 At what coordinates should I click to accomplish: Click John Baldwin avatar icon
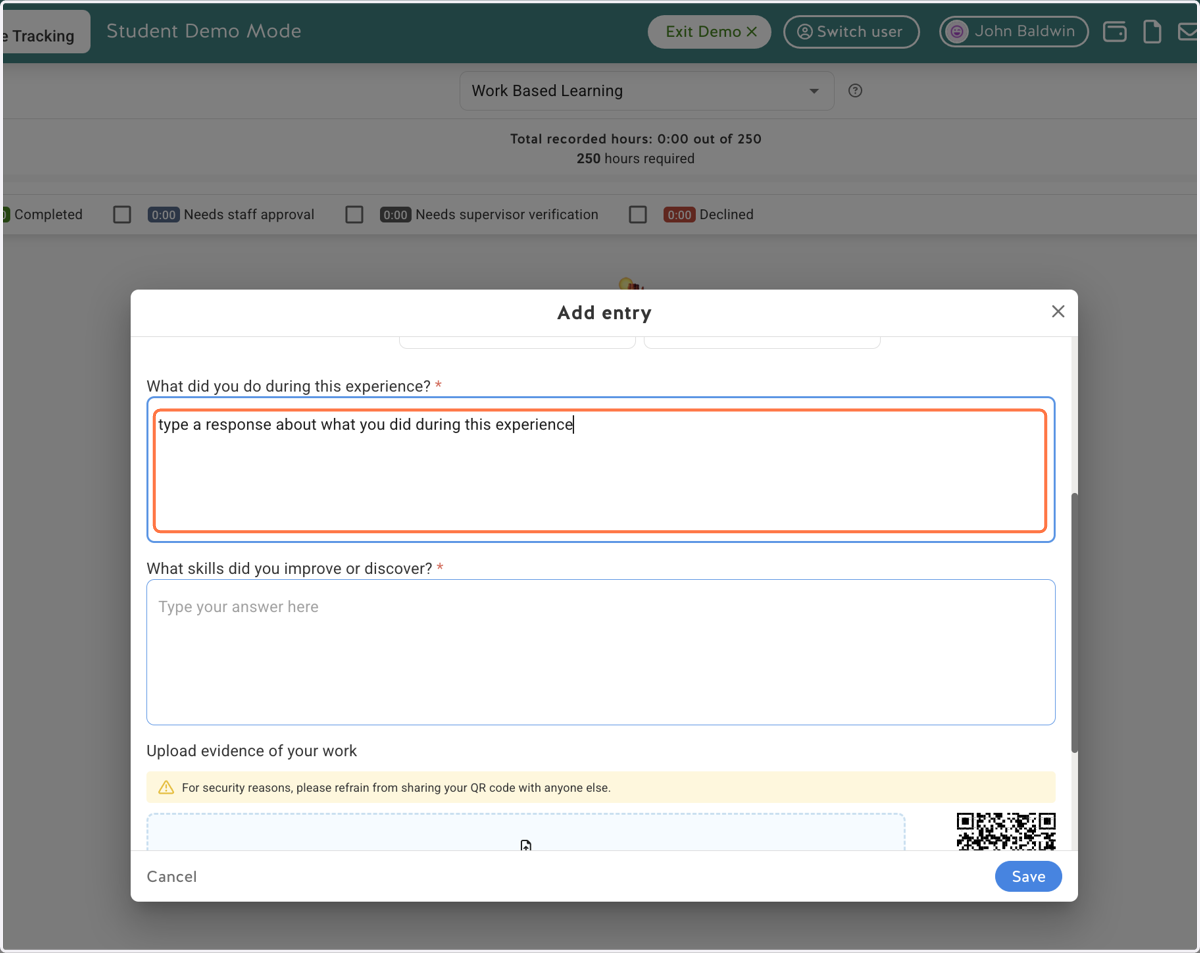coord(957,32)
